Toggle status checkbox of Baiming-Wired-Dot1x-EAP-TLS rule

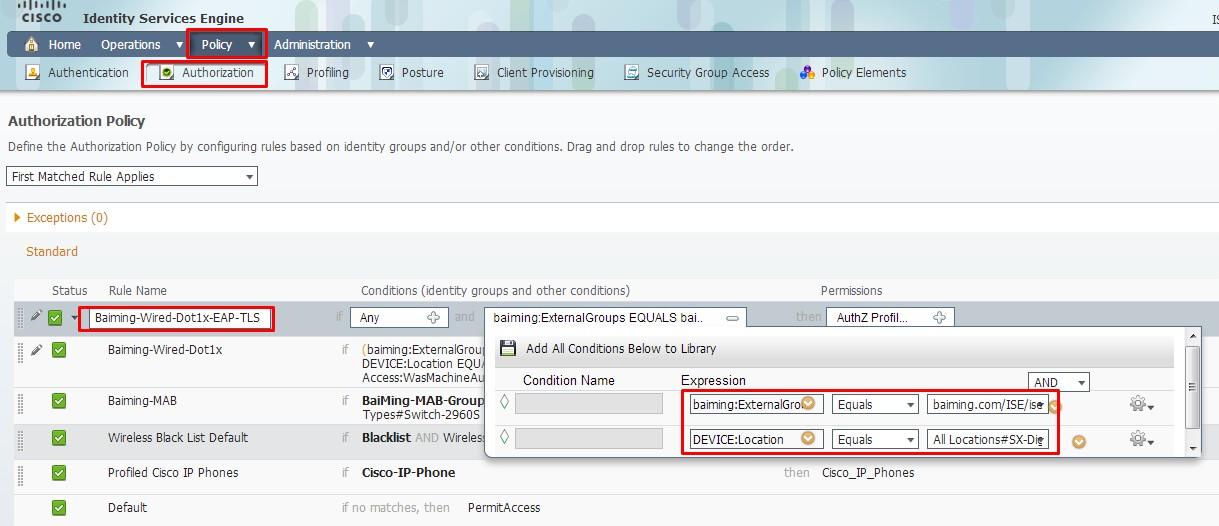pos(56,318)
